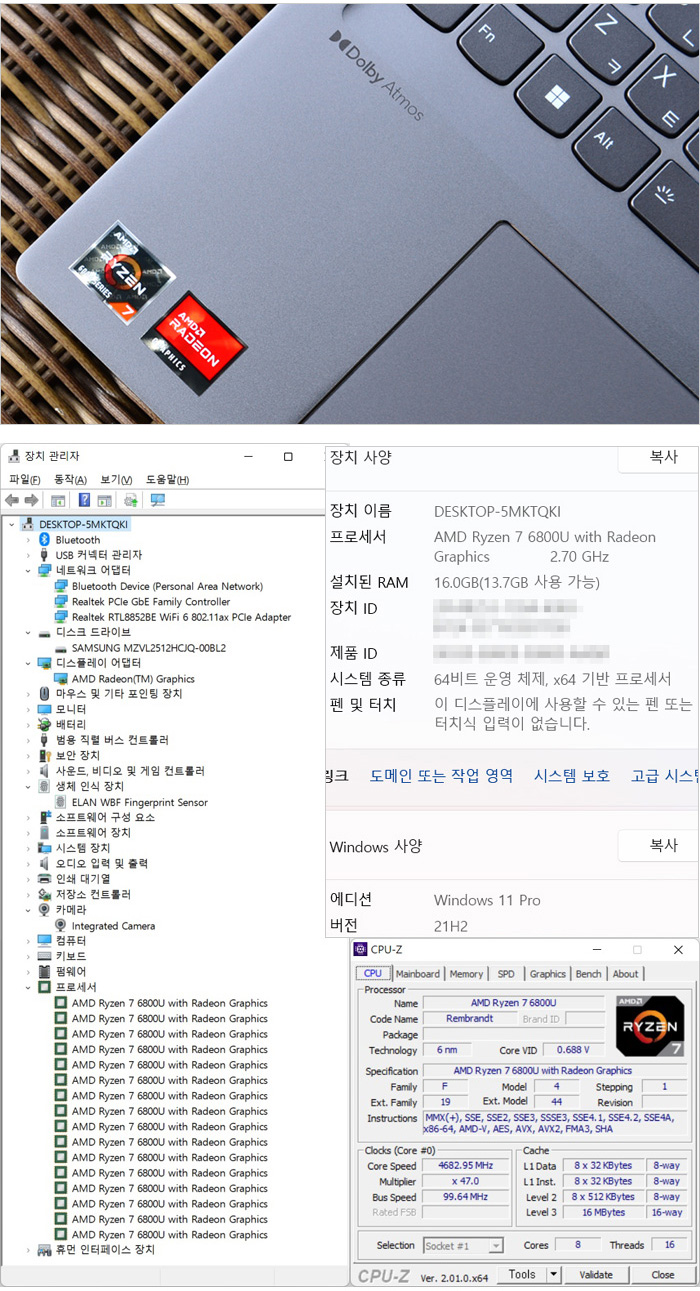
Task: Click the Tools button in CPU-Z
Action: (x=522, y=1275)
